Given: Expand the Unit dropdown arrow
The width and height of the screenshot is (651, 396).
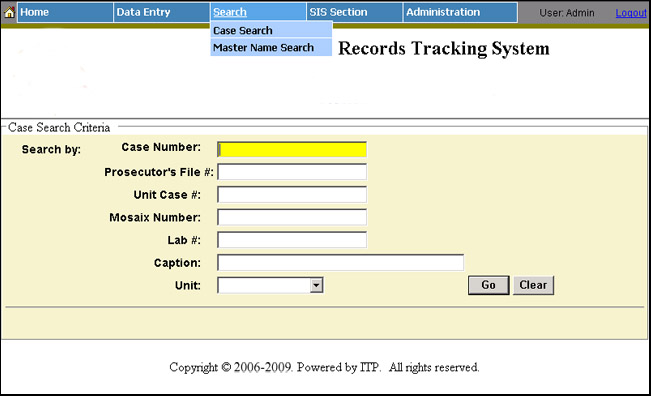Looking at the screenshot, I should coord(316,285).
